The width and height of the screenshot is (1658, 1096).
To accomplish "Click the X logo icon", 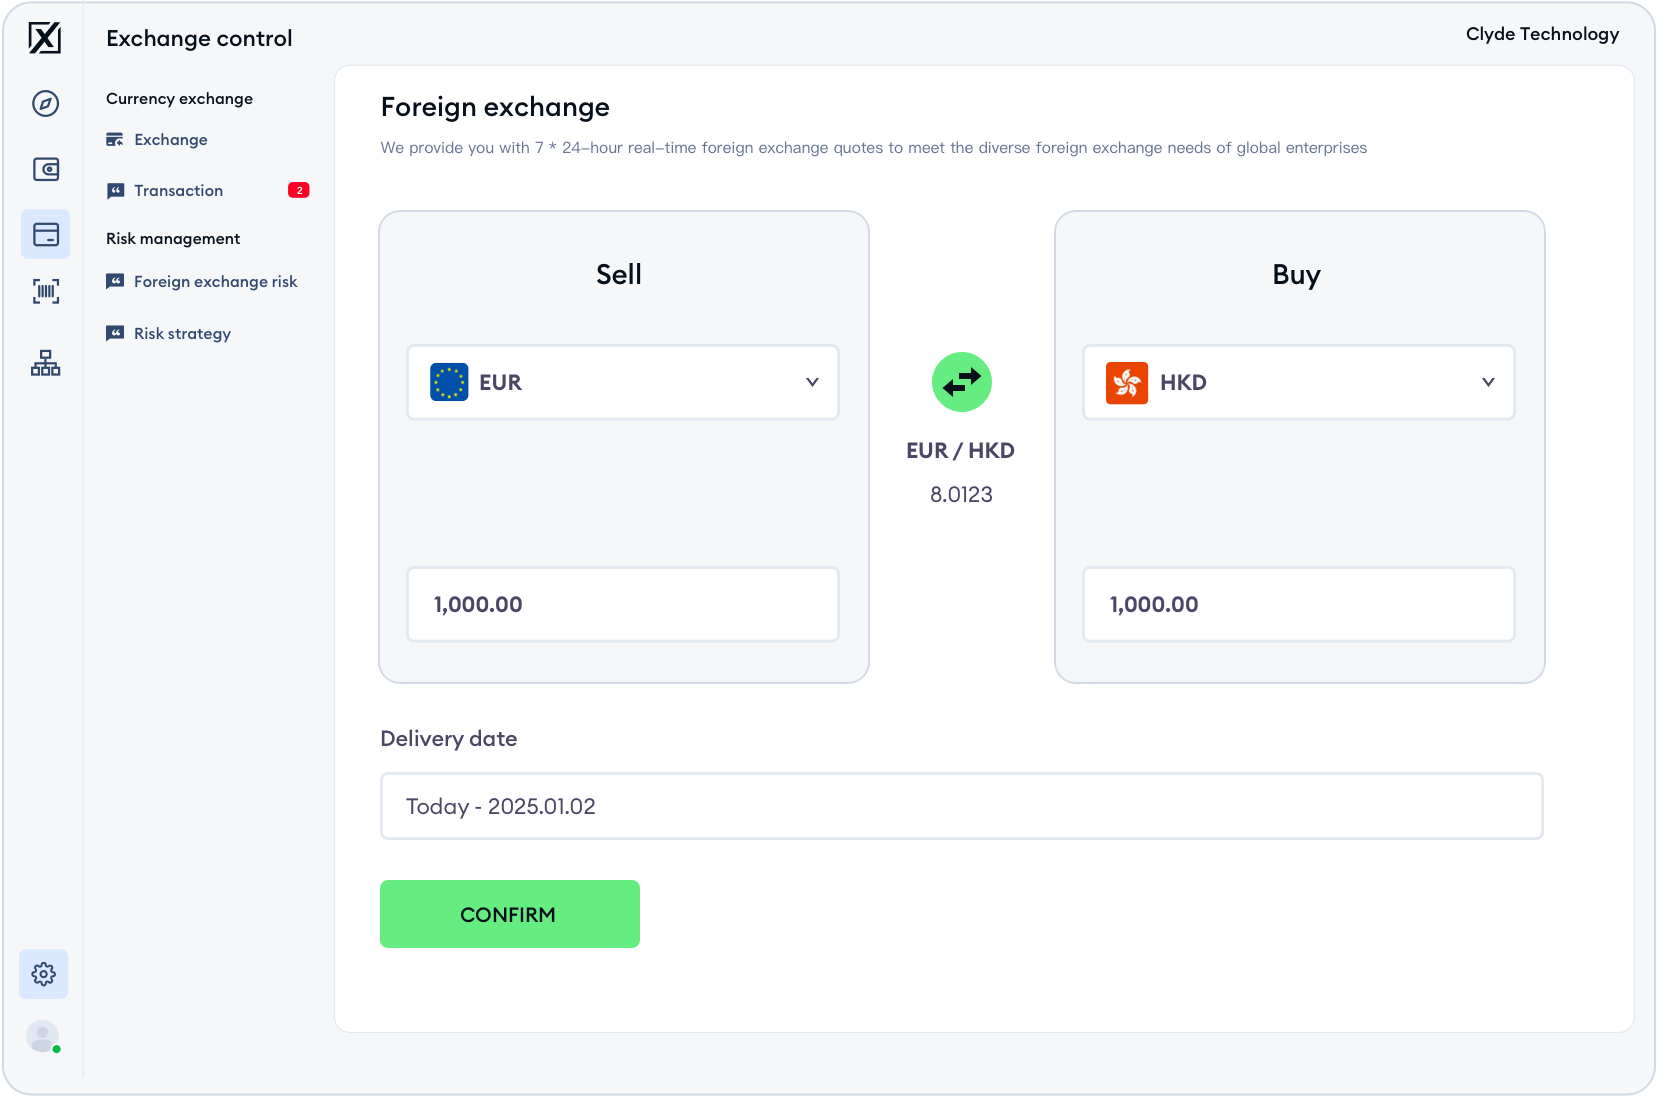I will pyautogui.click(x=45, y=39).
